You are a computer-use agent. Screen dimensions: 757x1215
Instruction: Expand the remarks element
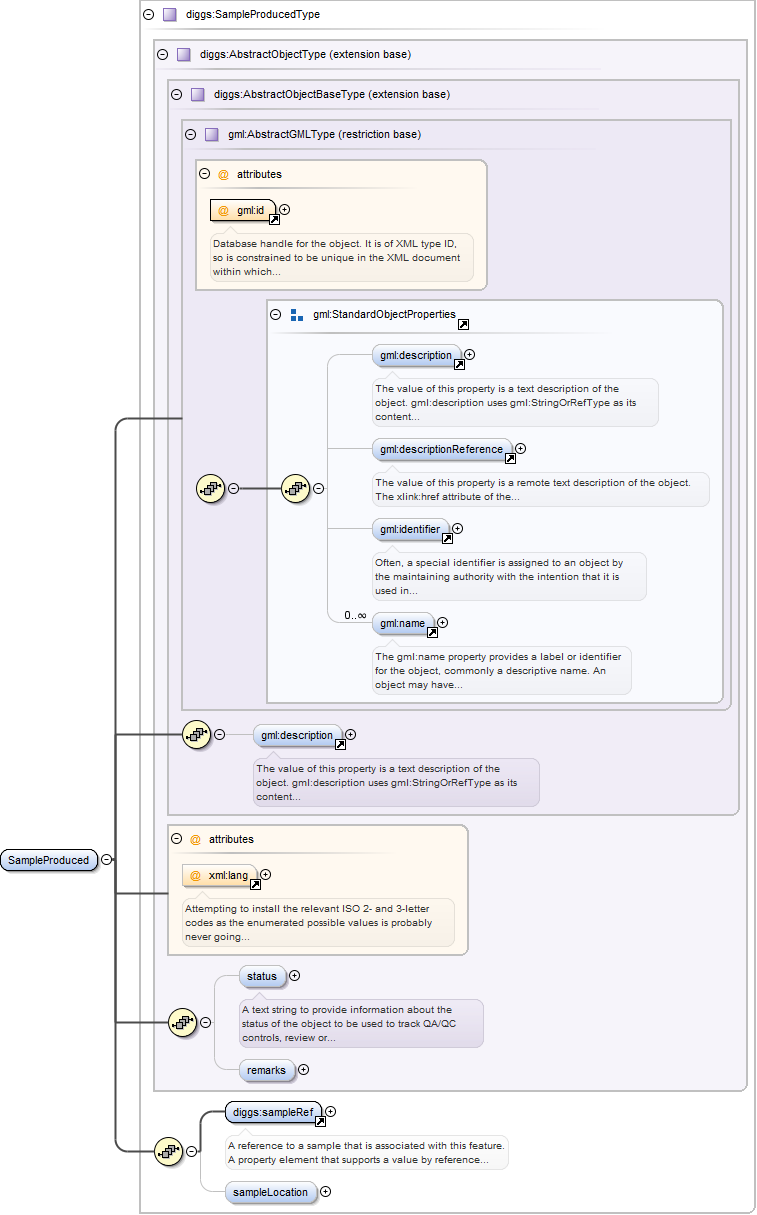point(303,1069)
